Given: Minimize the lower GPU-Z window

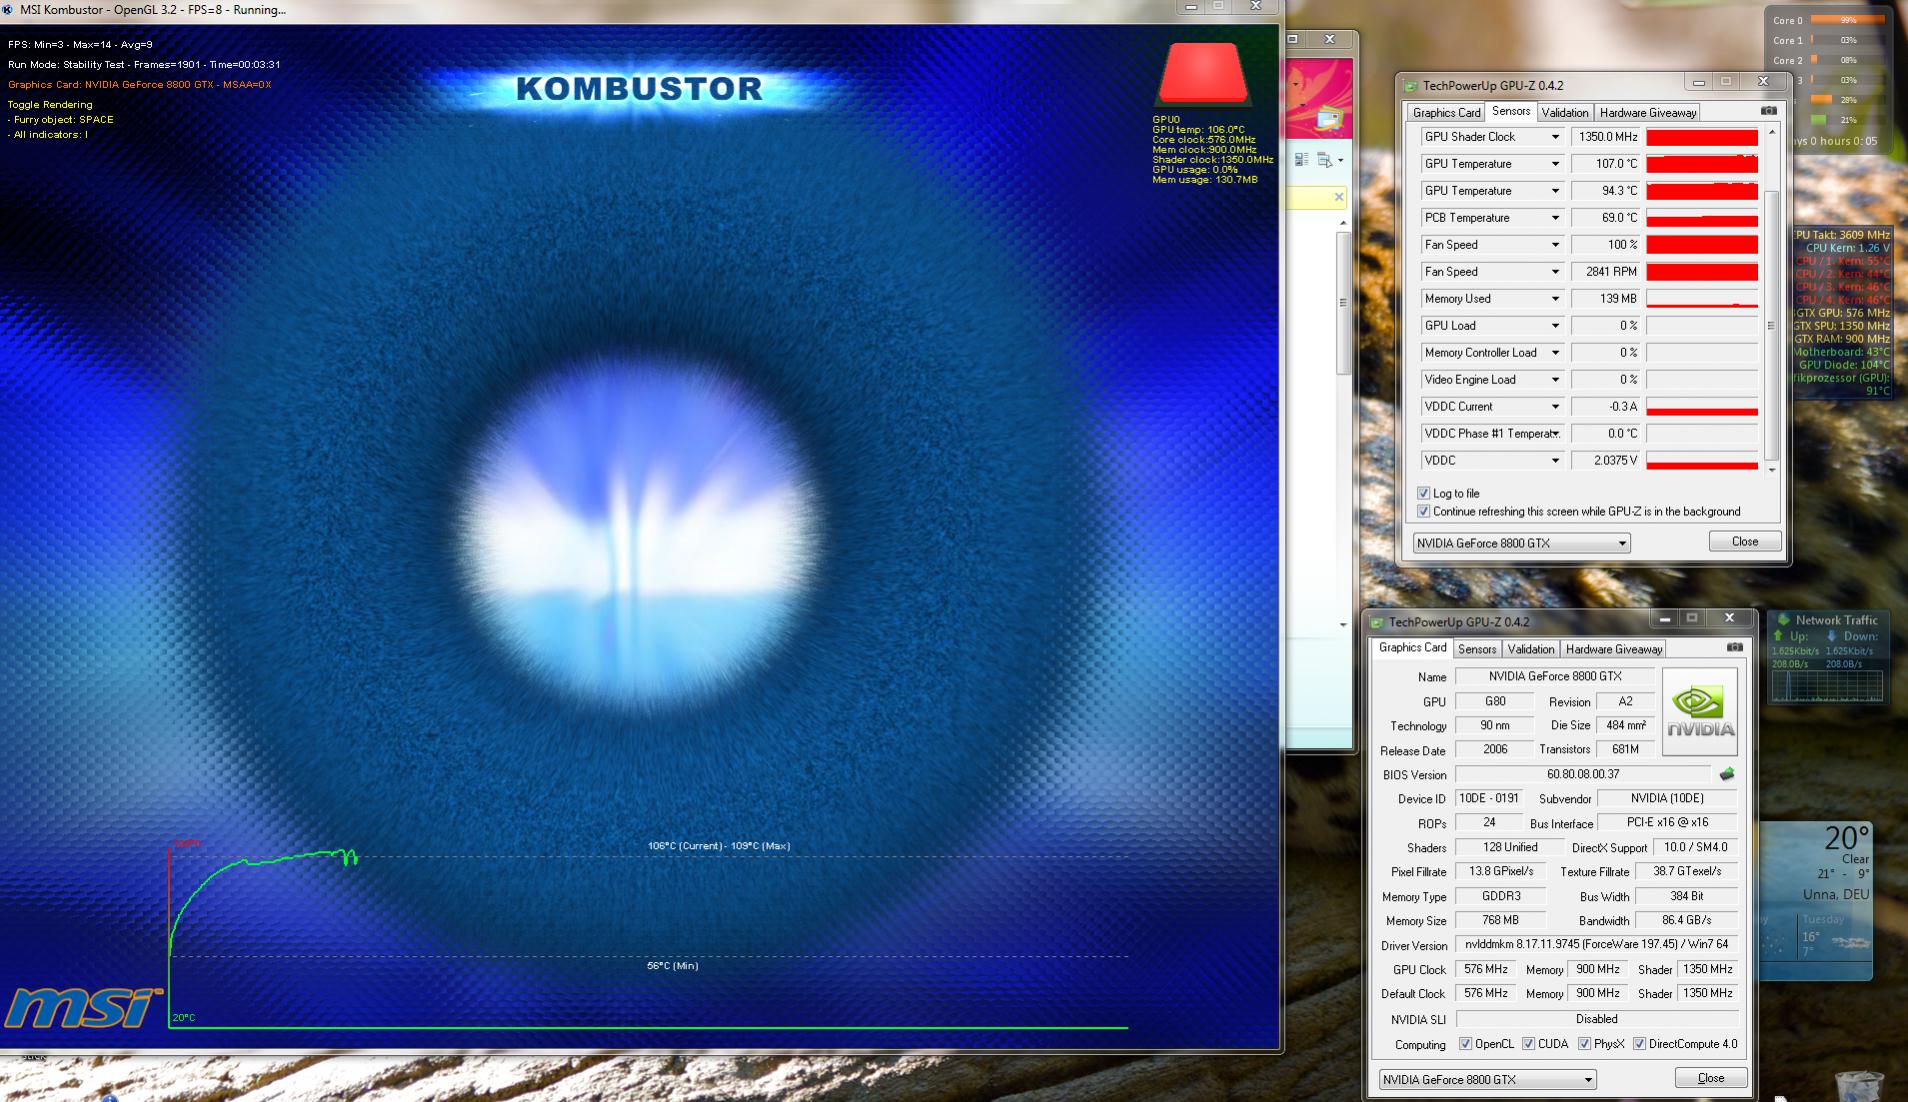Looking at the screenshot, I should 1665,619.
